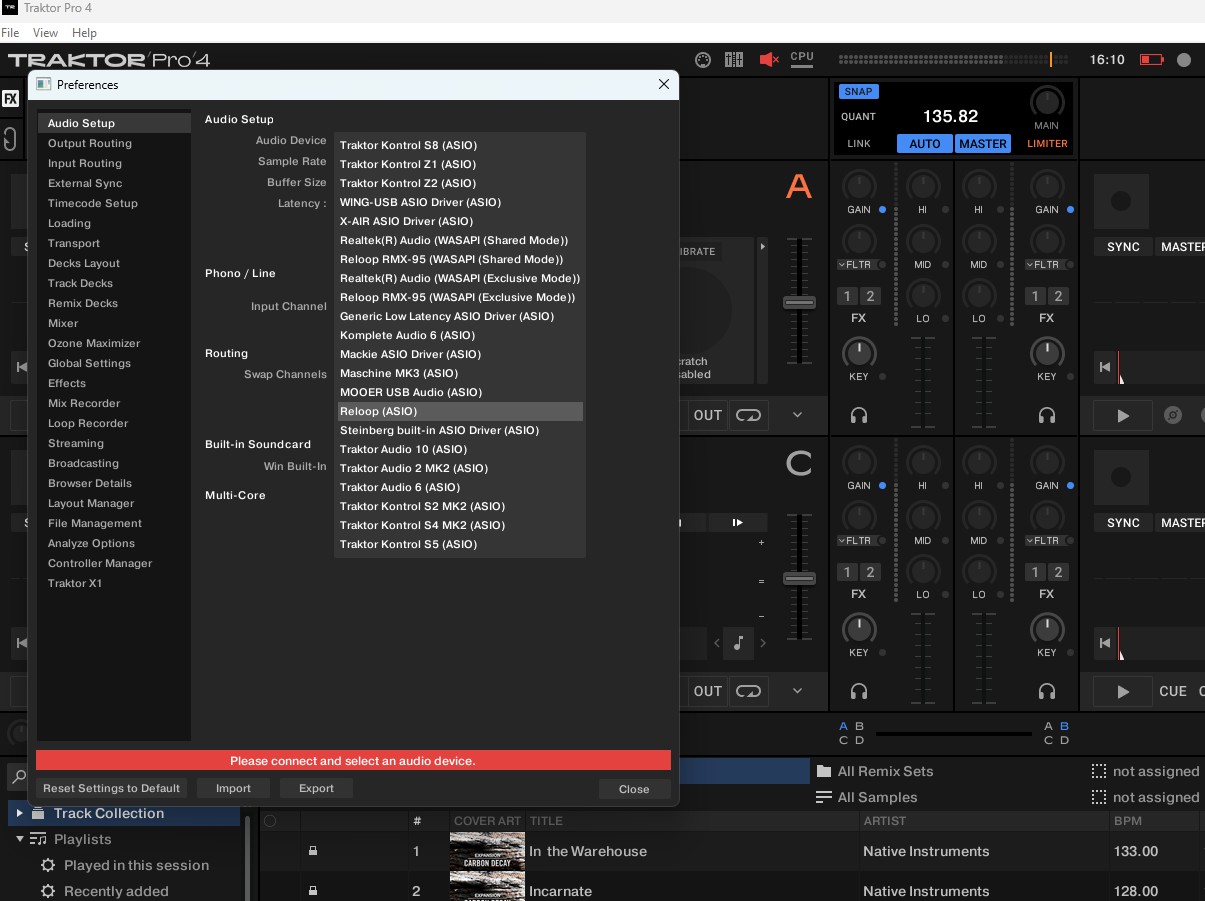The height and width of the screenshot is (901, 1205).
Task: Click the All Samples list icon
Action: tap(824, 797)
